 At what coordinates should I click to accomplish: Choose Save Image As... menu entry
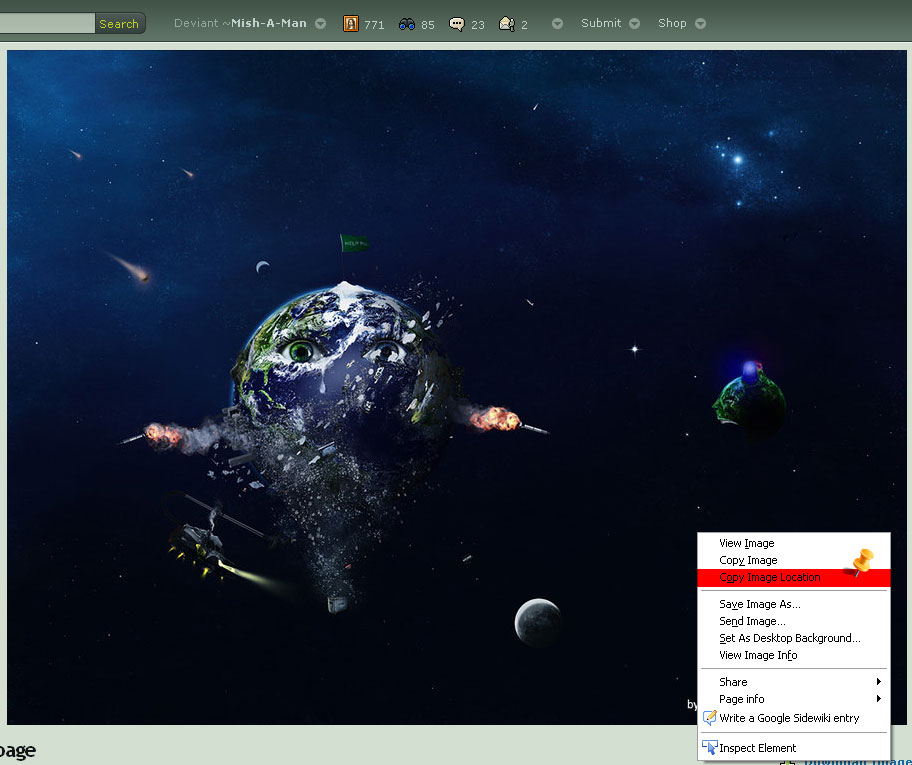tap(793, 604)
